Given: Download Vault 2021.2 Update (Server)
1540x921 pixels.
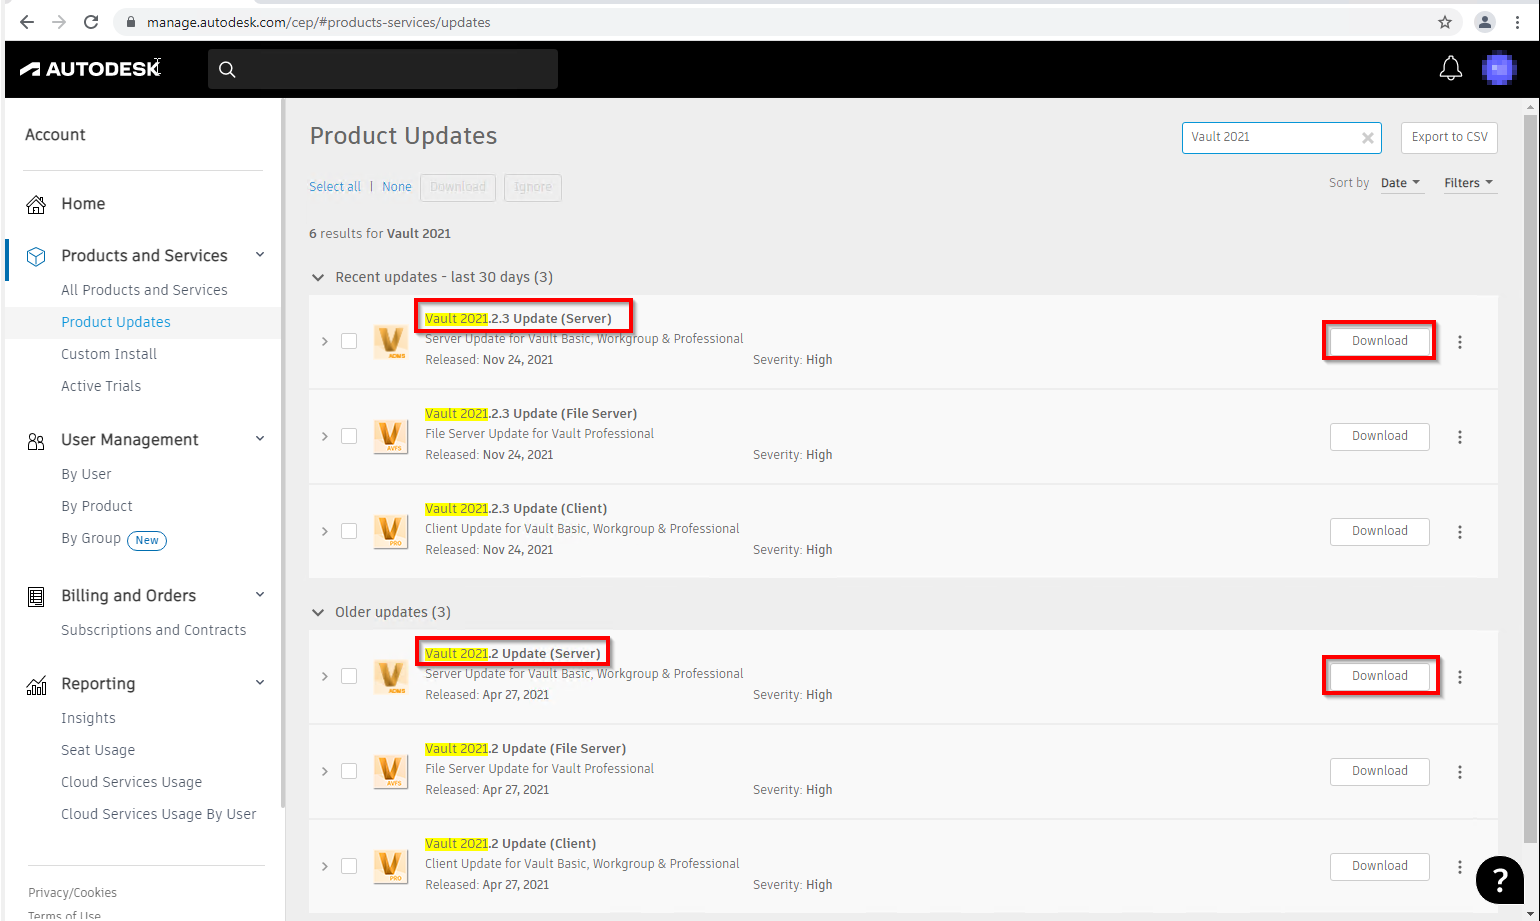Looking at the screenshot, I should point(1380,676).
